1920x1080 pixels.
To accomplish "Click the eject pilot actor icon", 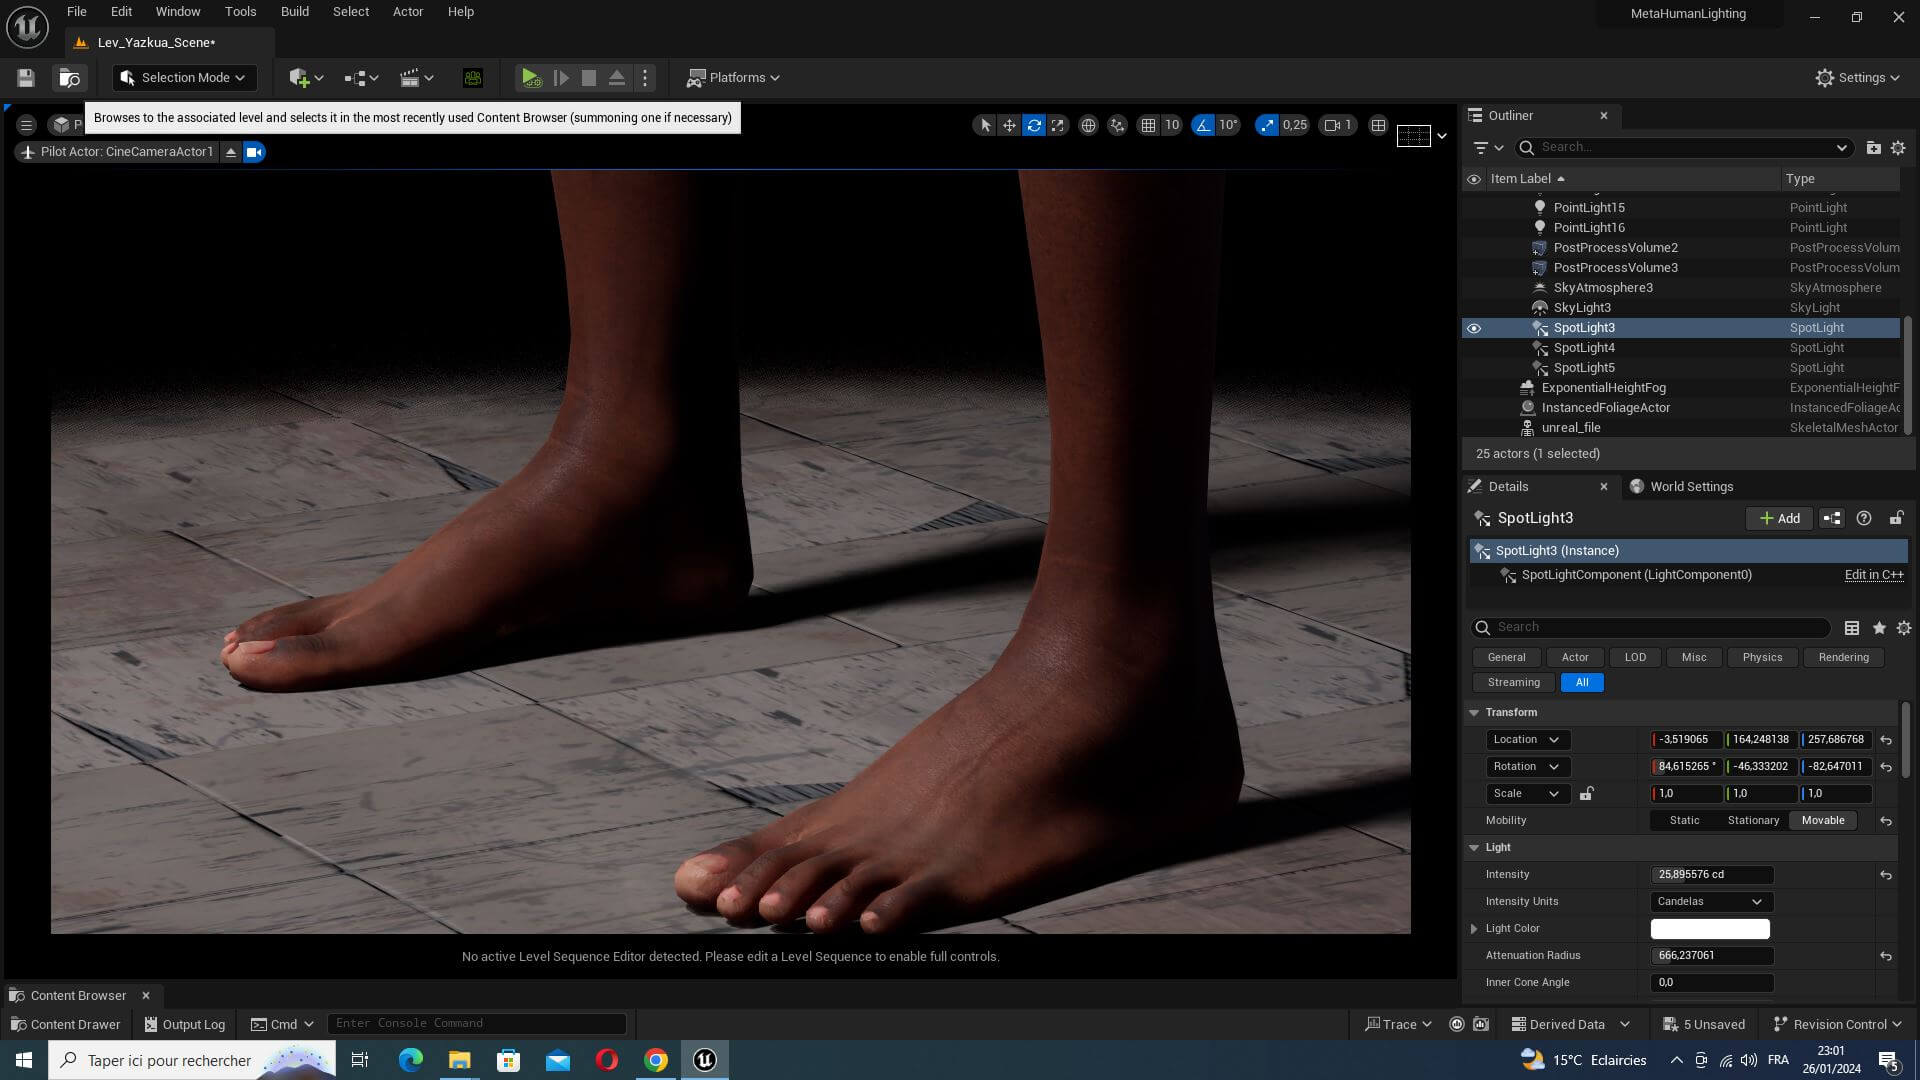I will [231, 152].
